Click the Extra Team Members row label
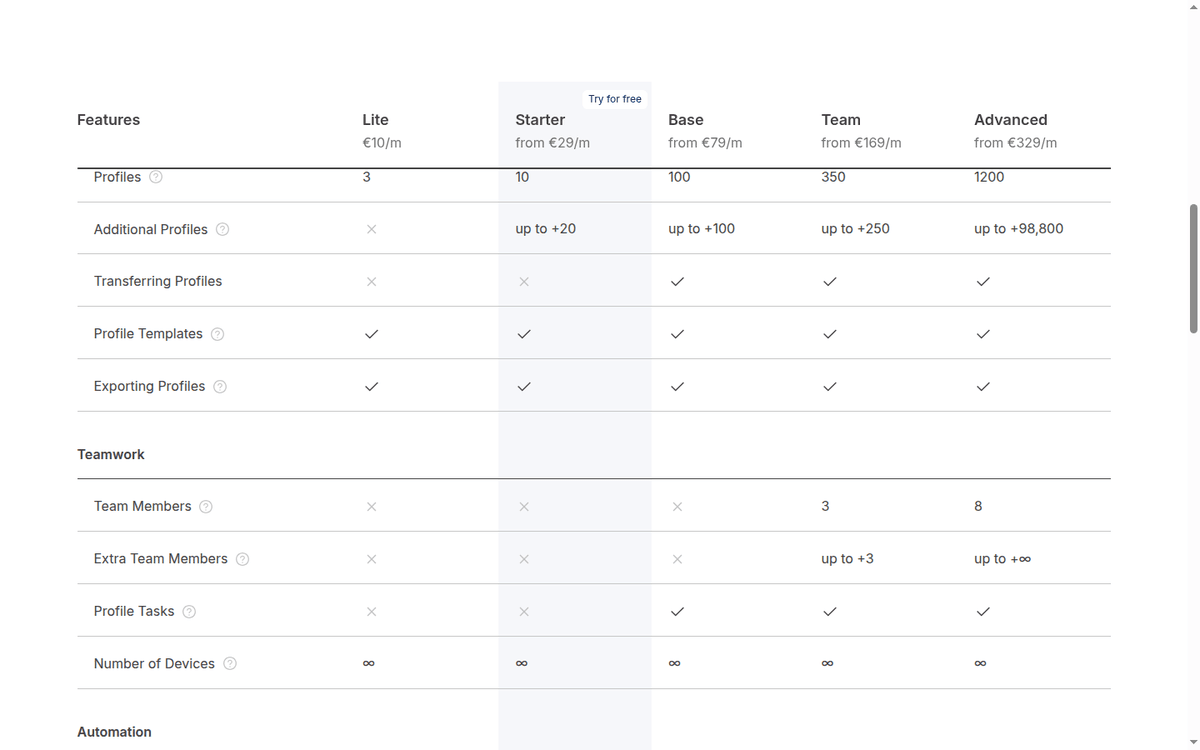The height and width of the screenshot is (750, 1200). (x=161, y=559)
